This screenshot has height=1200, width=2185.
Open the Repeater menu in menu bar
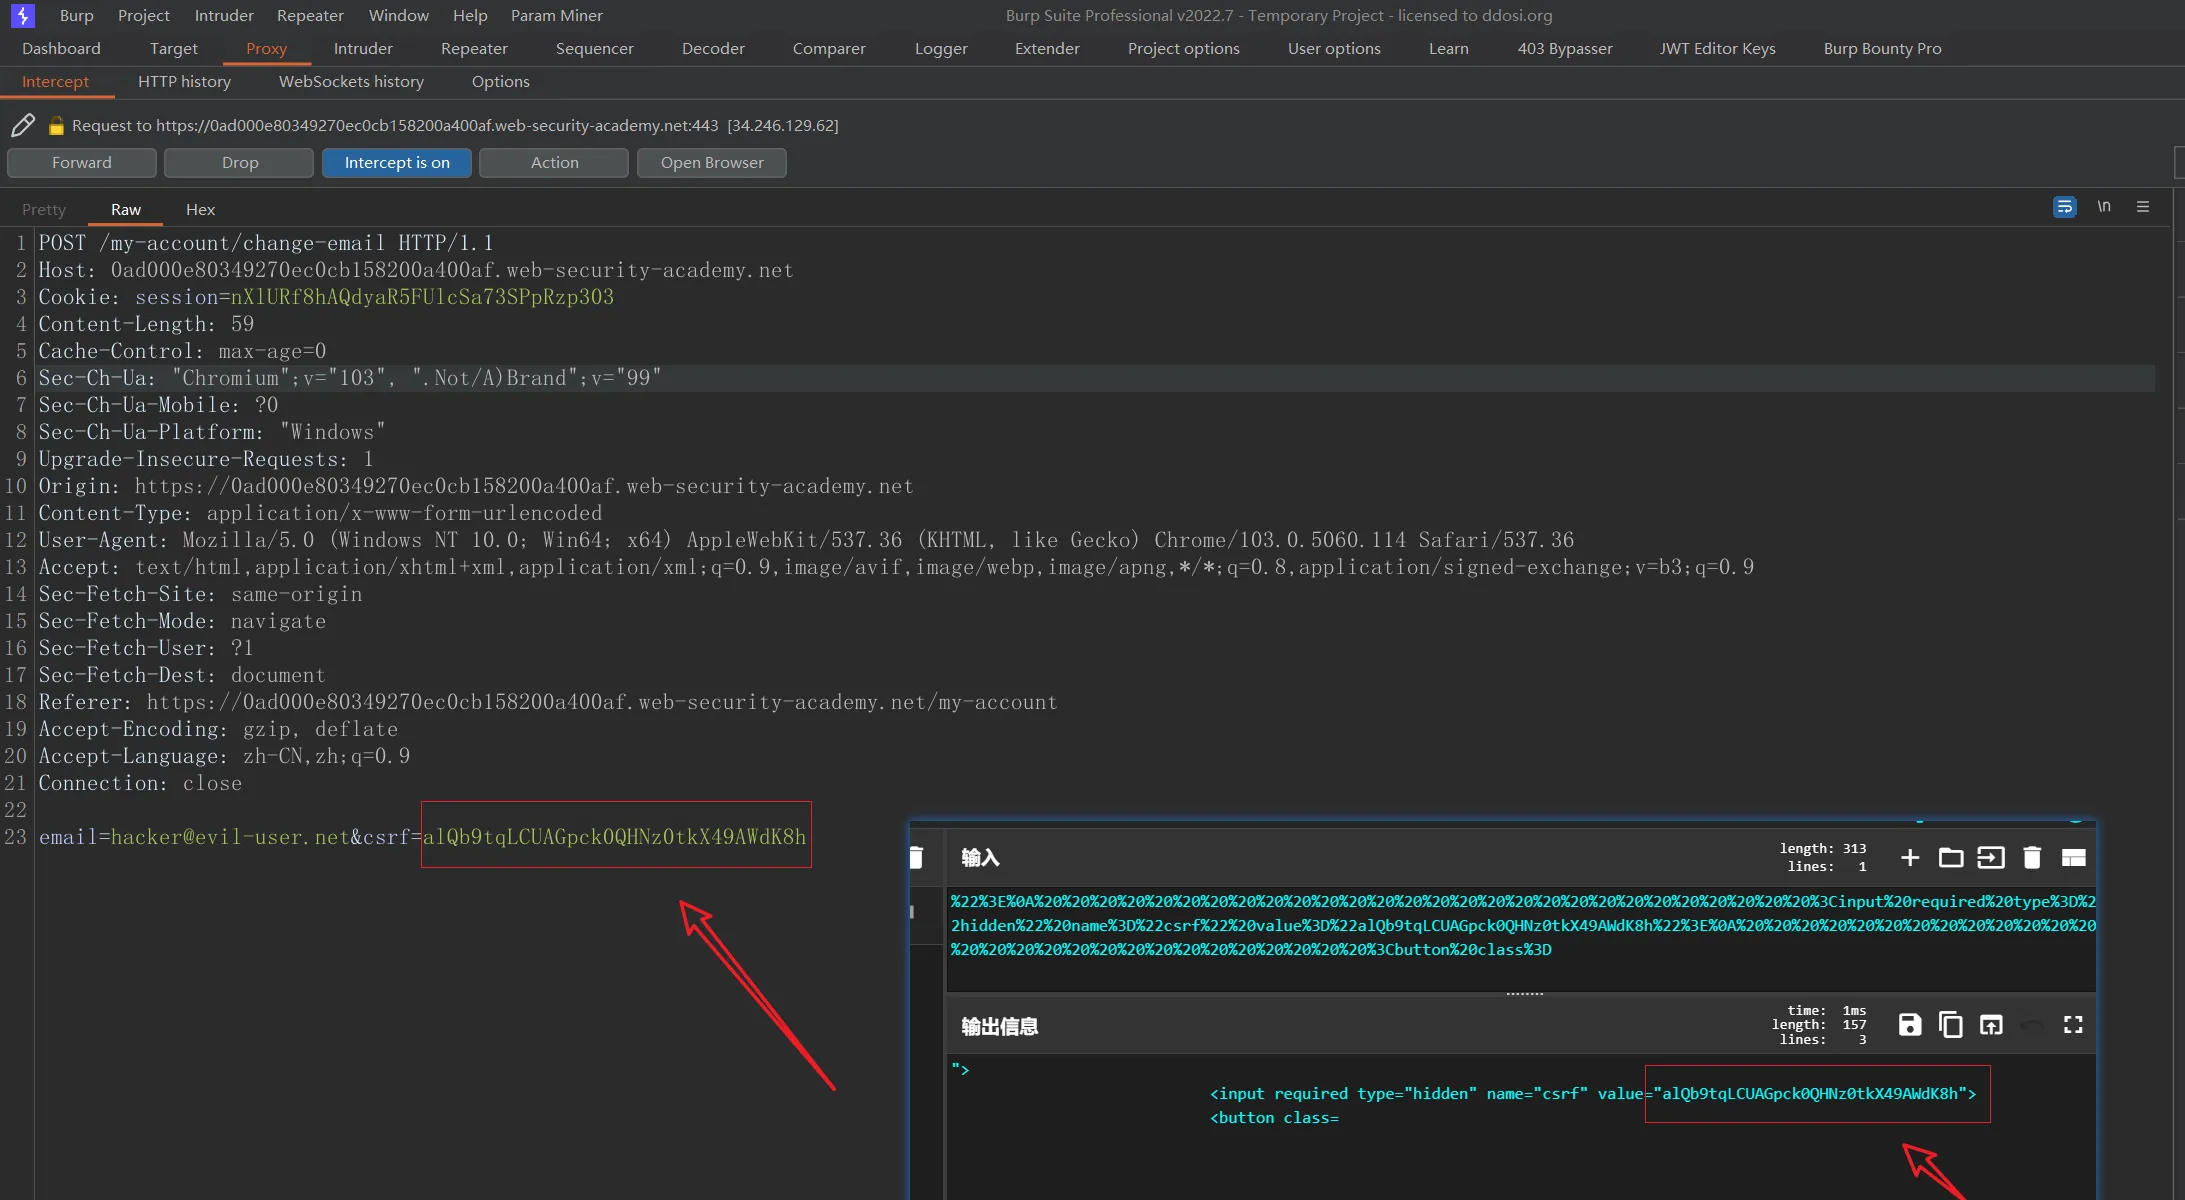[x=310, y=15]
